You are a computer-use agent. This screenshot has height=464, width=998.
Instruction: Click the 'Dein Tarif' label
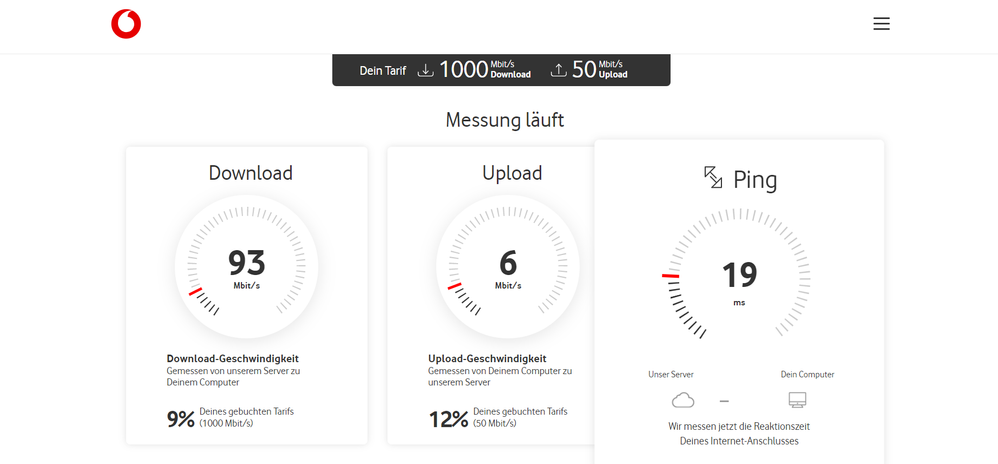pyautogui.click(x=383, y=71)
